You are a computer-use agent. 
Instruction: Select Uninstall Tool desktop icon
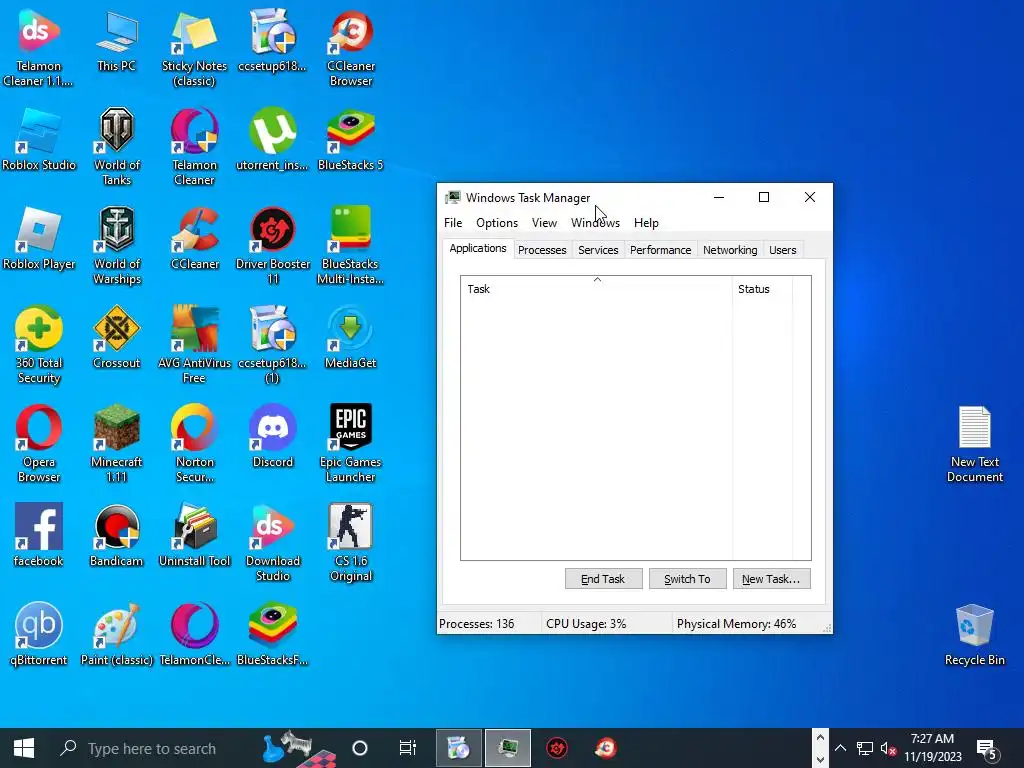(x=195, y=535)
